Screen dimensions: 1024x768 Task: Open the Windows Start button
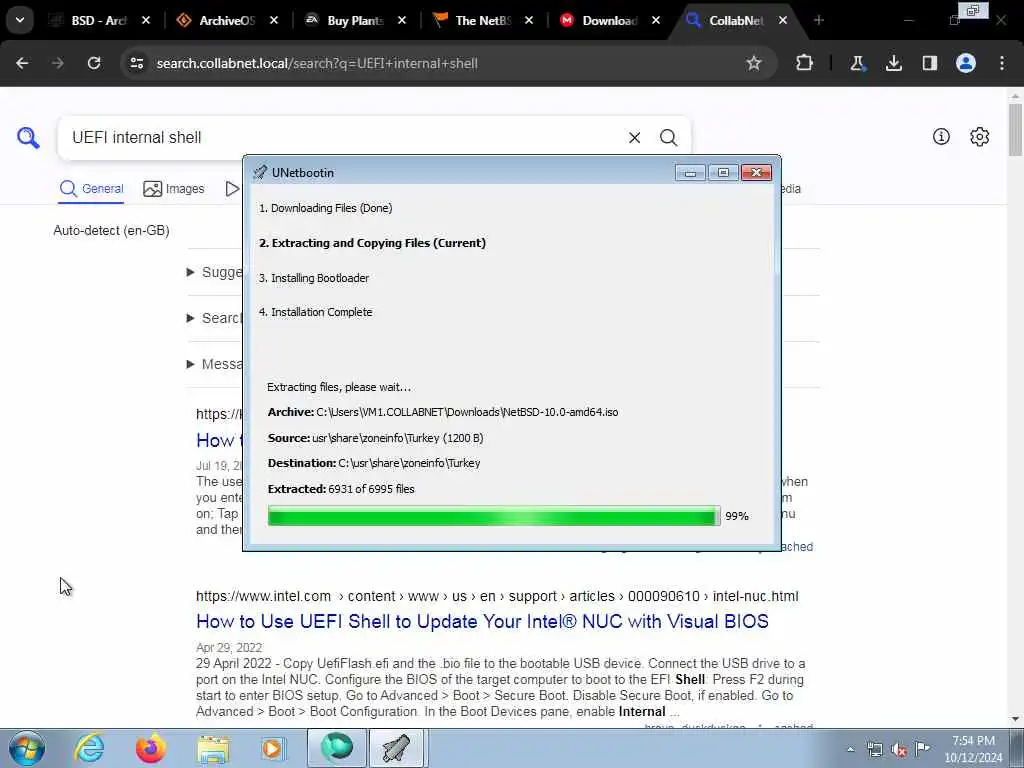(27, 748)
